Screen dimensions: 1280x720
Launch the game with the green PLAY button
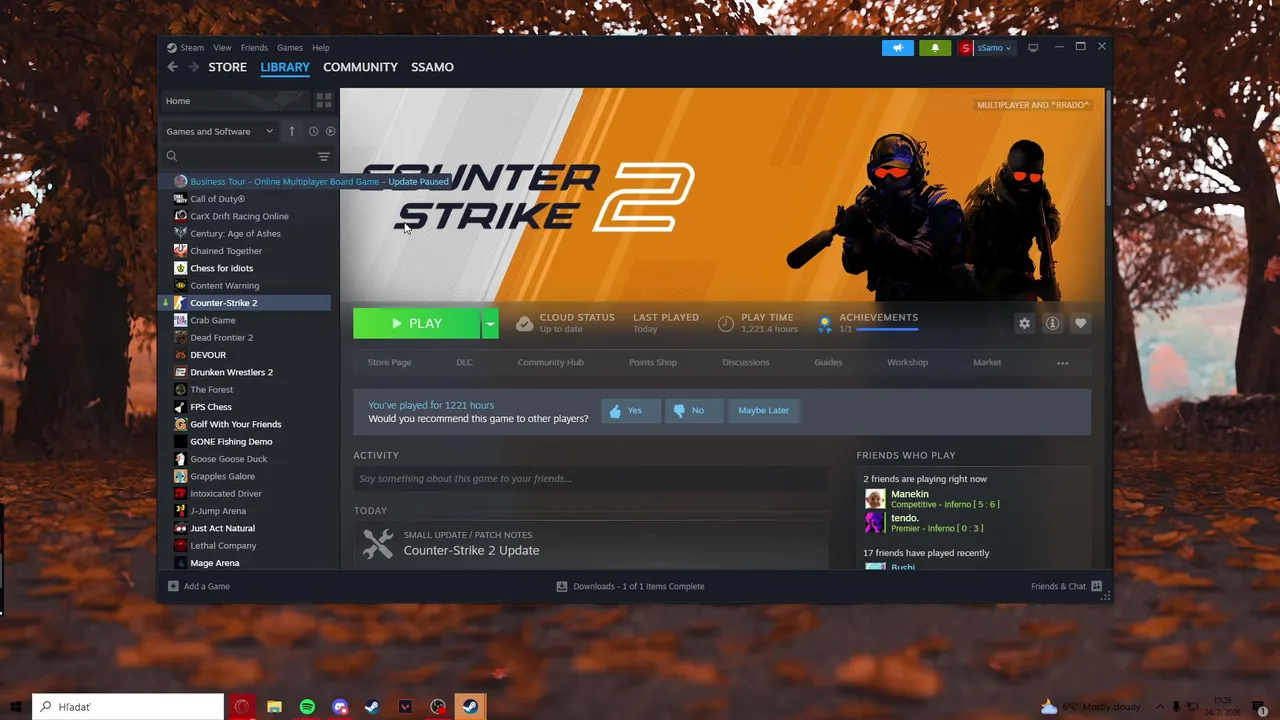tap(417, 323)
